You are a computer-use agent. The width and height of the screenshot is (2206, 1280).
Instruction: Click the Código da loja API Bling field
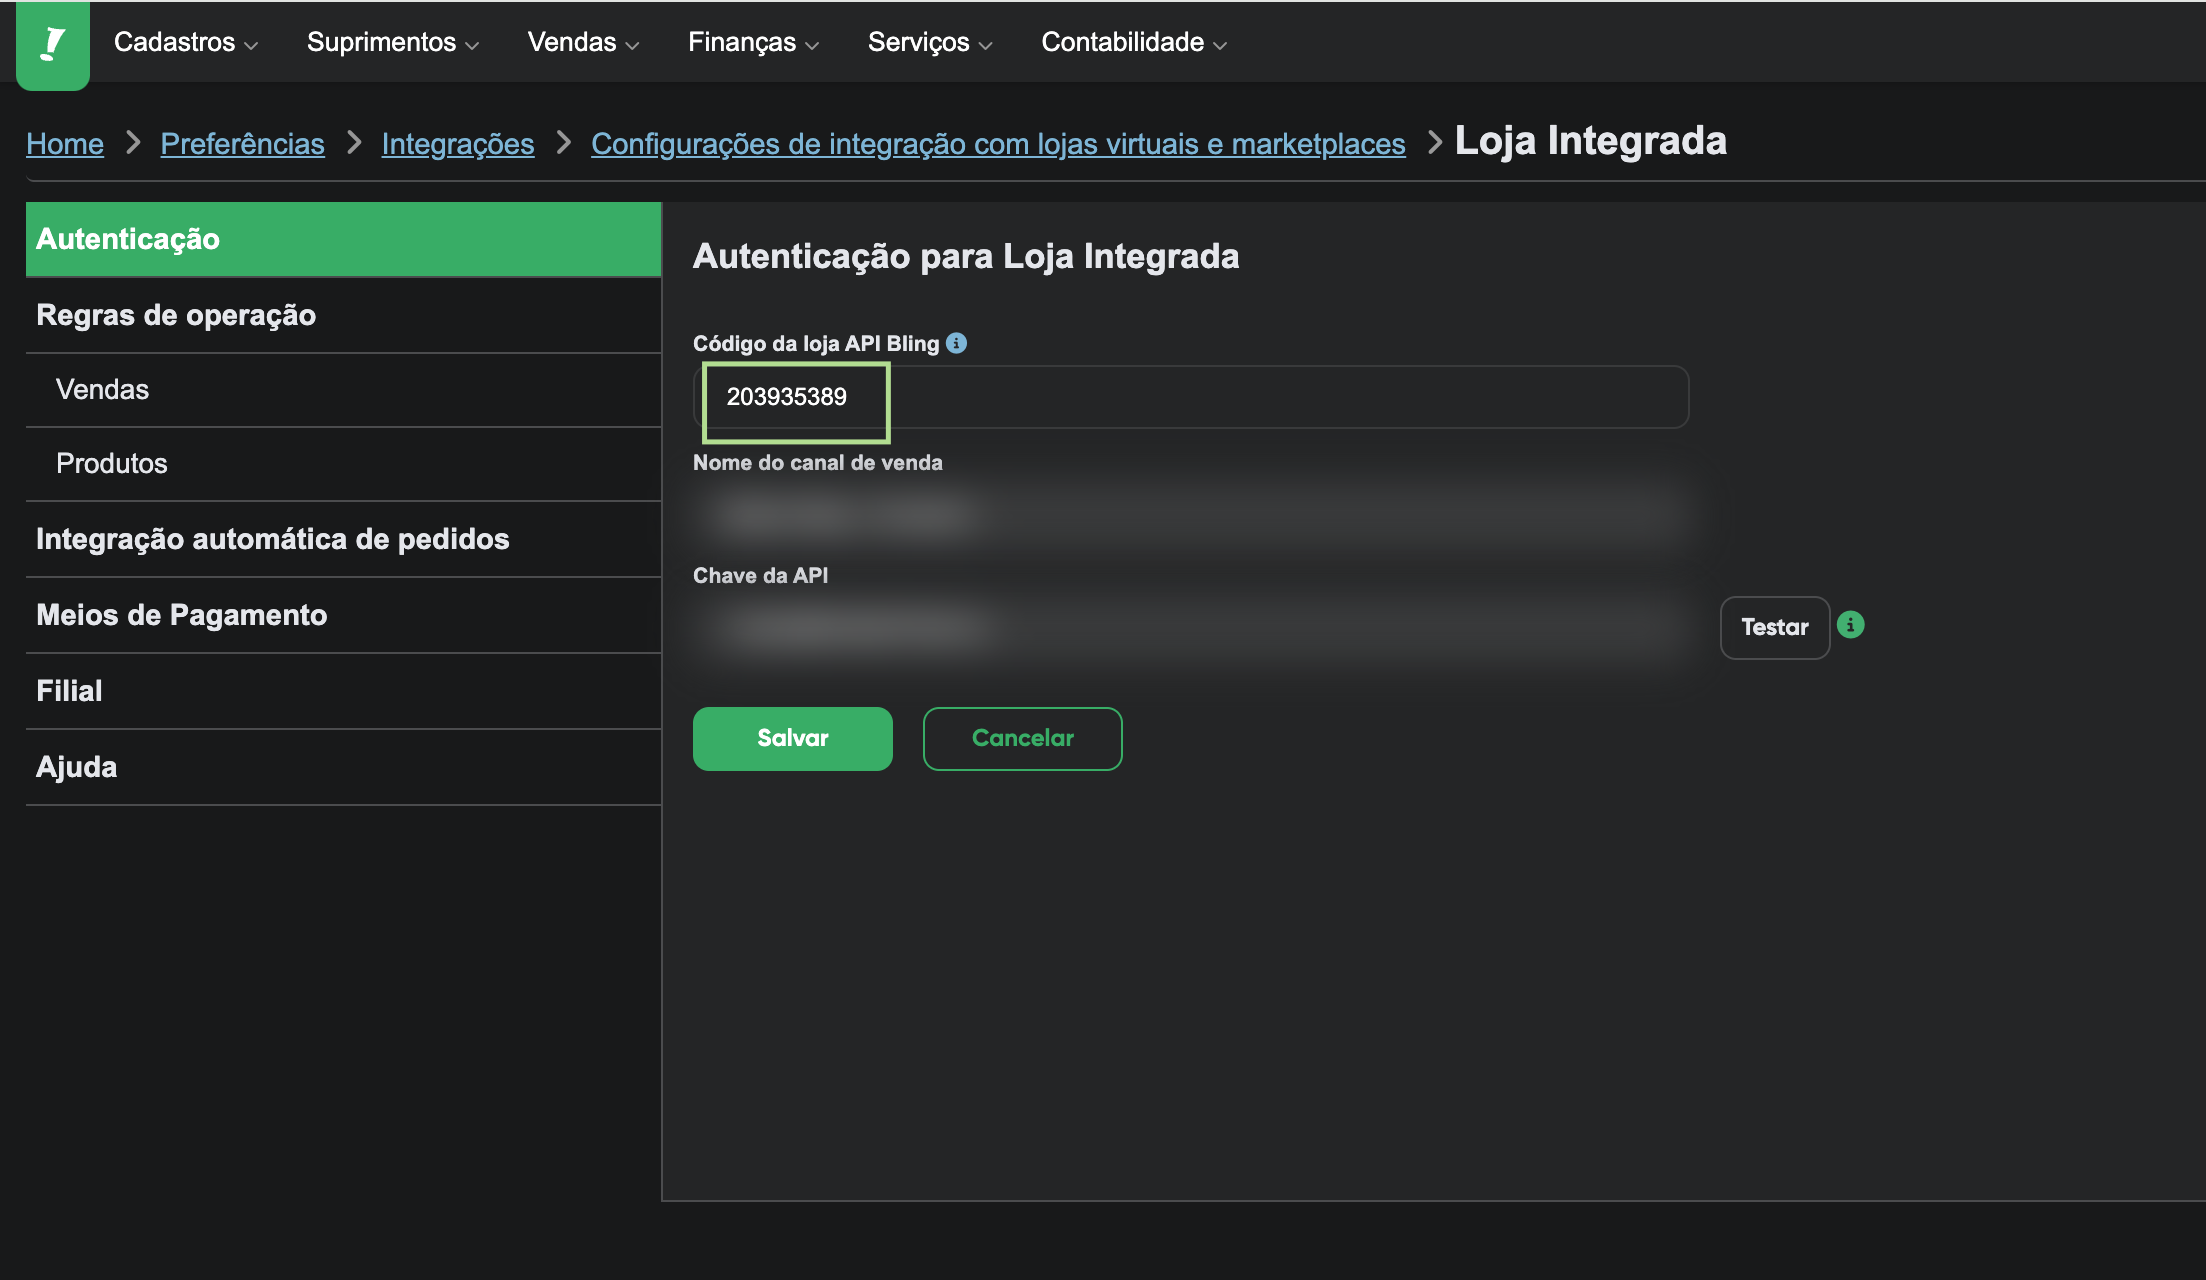(1191, 397)
